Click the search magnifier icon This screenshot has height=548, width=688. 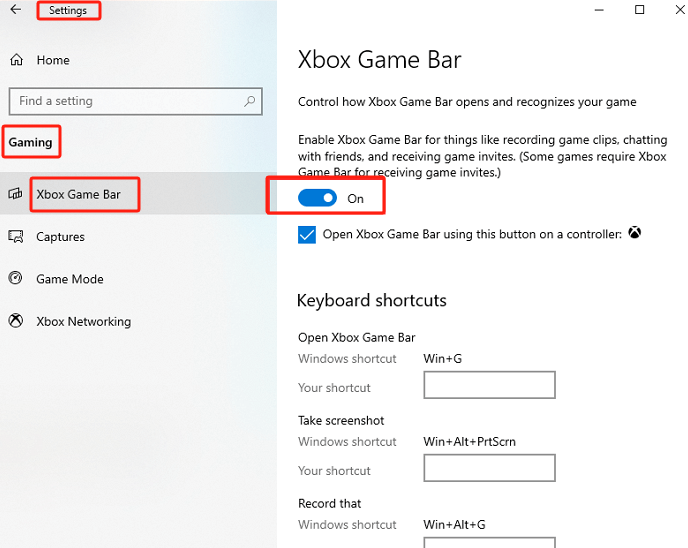(x=249, y=101)
